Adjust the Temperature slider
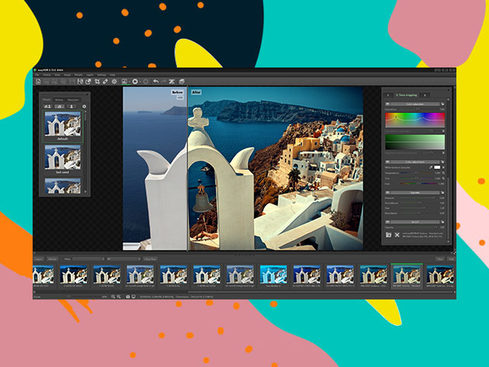The height and width of the screenshot is (367, 489). point(416,173)
